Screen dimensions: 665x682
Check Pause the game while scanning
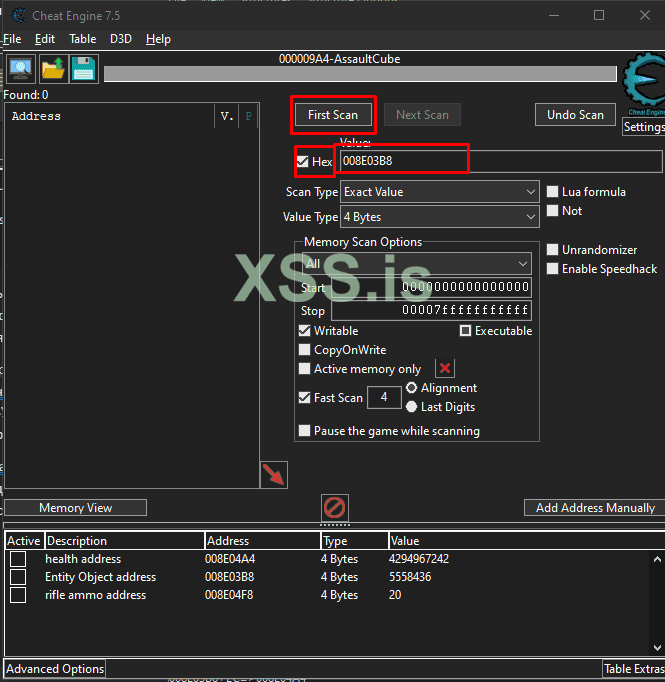point(304,431)
